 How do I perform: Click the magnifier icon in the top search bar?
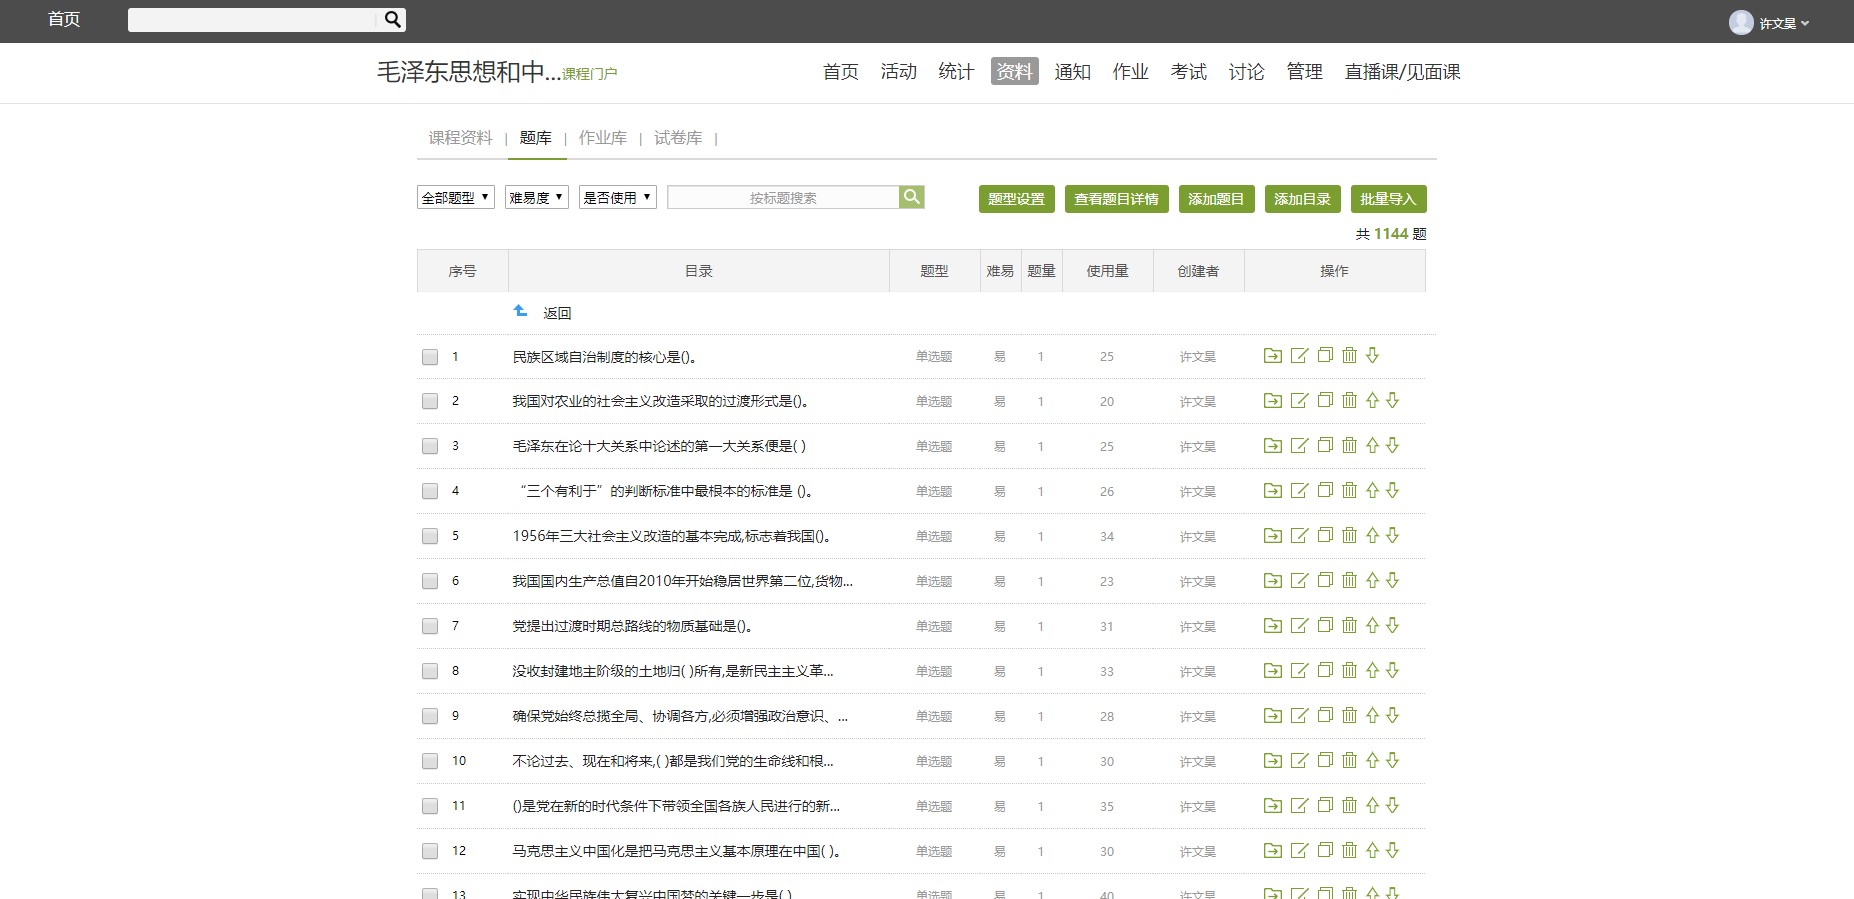coord(393,19)
